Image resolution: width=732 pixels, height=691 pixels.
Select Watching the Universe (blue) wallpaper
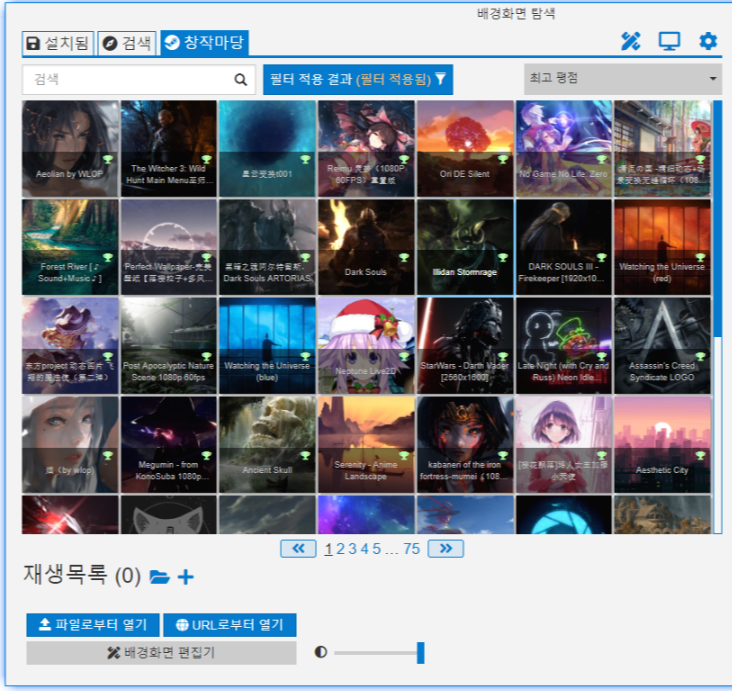point(267,346)
